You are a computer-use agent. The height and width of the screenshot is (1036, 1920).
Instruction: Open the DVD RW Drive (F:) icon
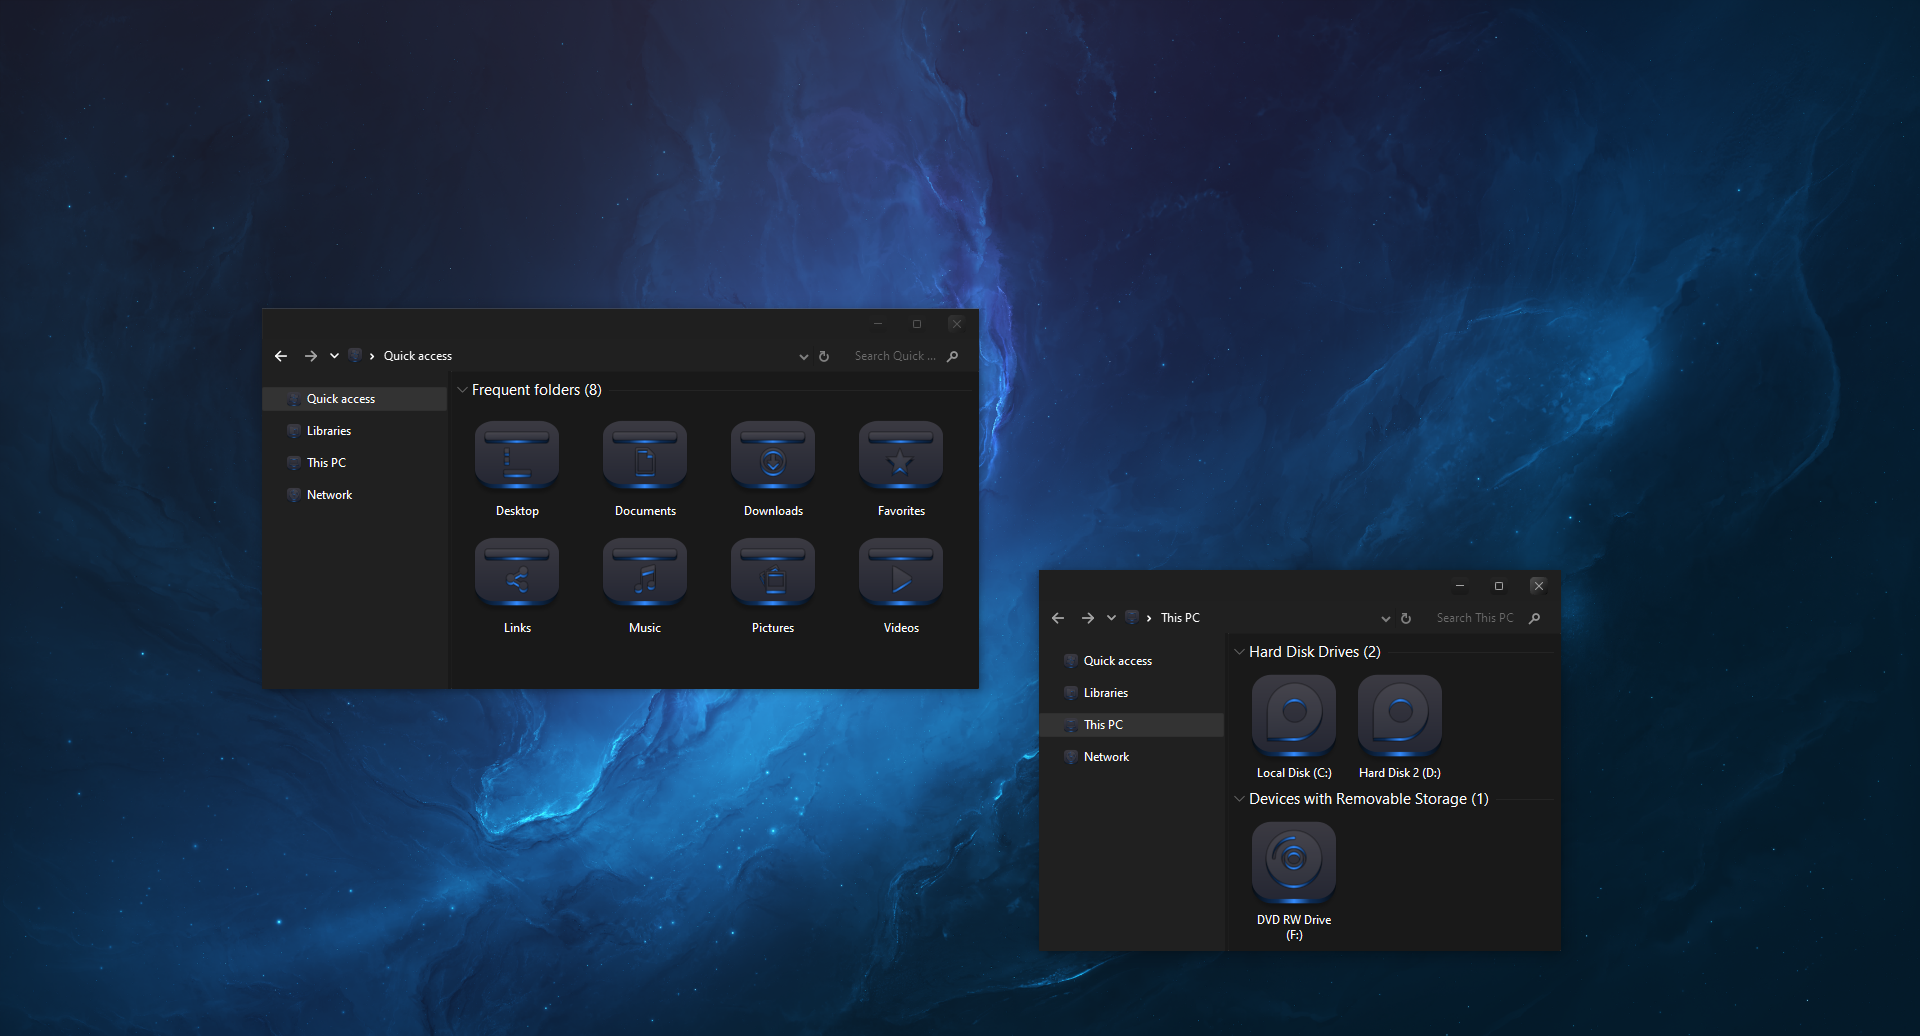click(1293, 861)
